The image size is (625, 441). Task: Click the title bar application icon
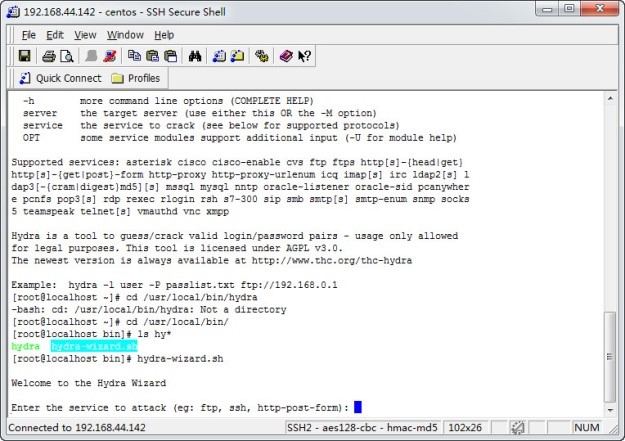click(x=13, y=12)
